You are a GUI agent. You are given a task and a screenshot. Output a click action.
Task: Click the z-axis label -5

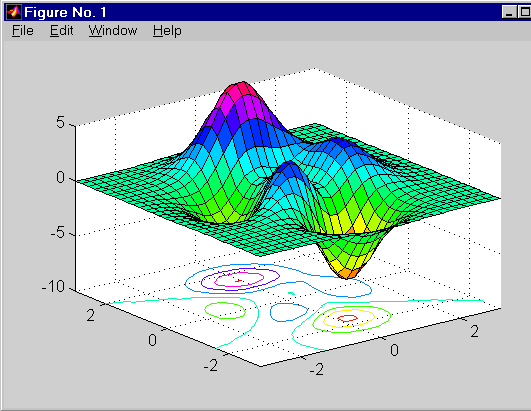click(57, 232)
